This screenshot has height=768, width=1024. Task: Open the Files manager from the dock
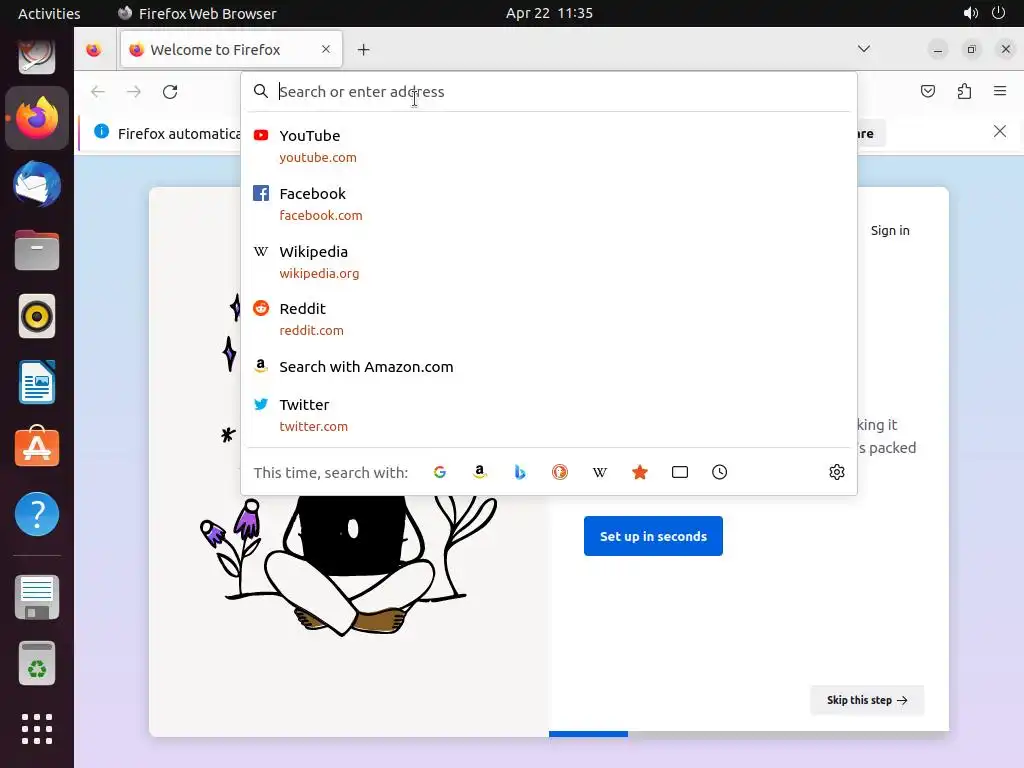click(37, 250)
